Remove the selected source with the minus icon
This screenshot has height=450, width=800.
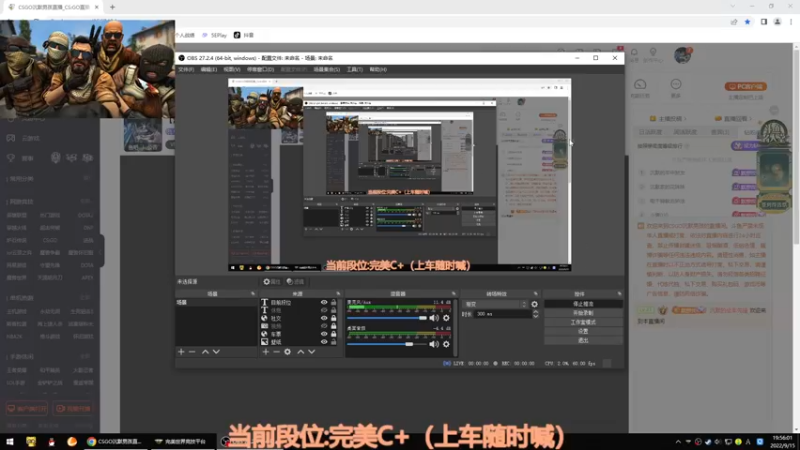277,352
